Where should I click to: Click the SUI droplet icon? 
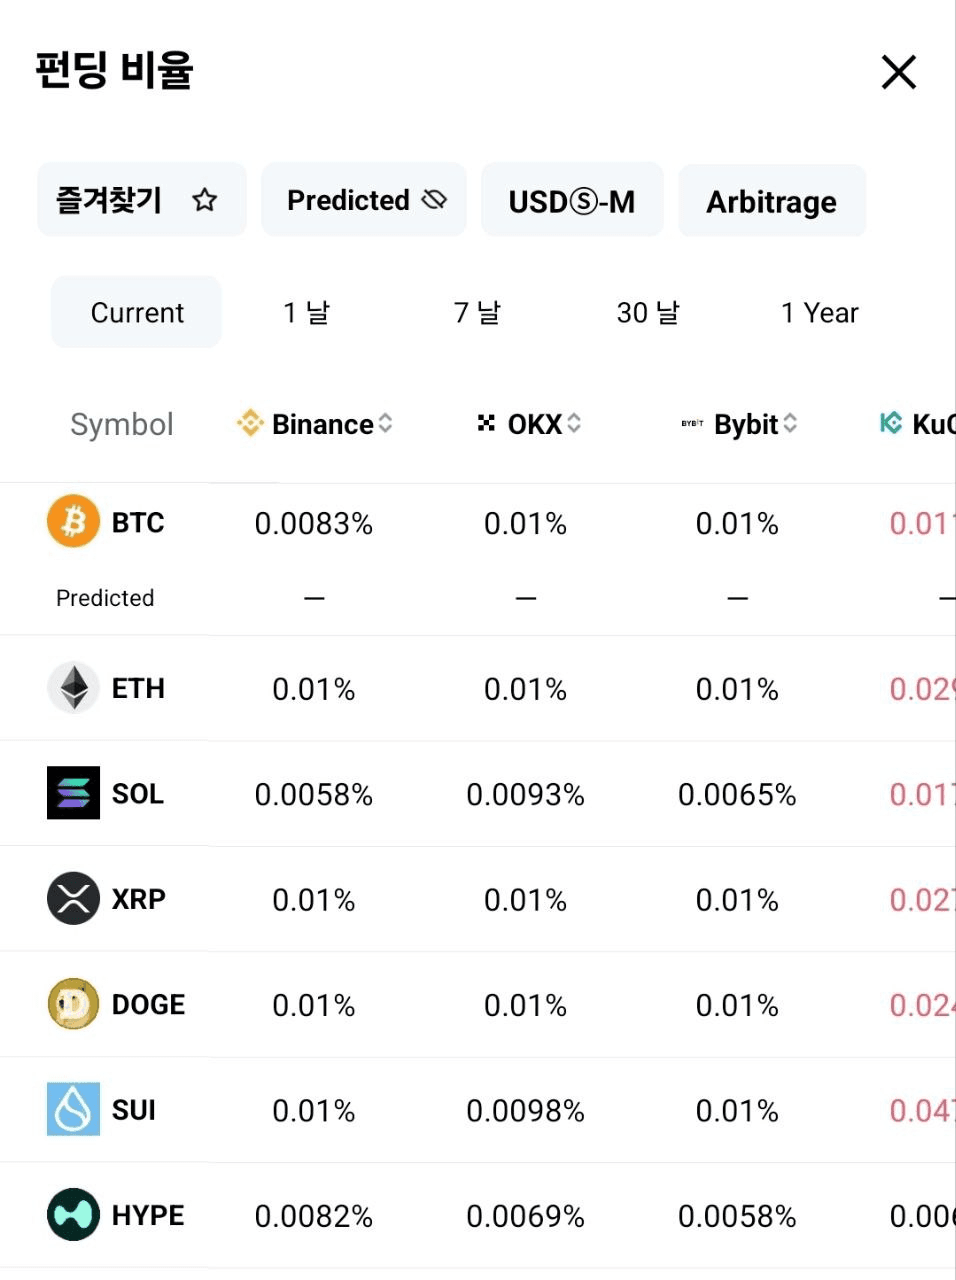pos(73,1109)
